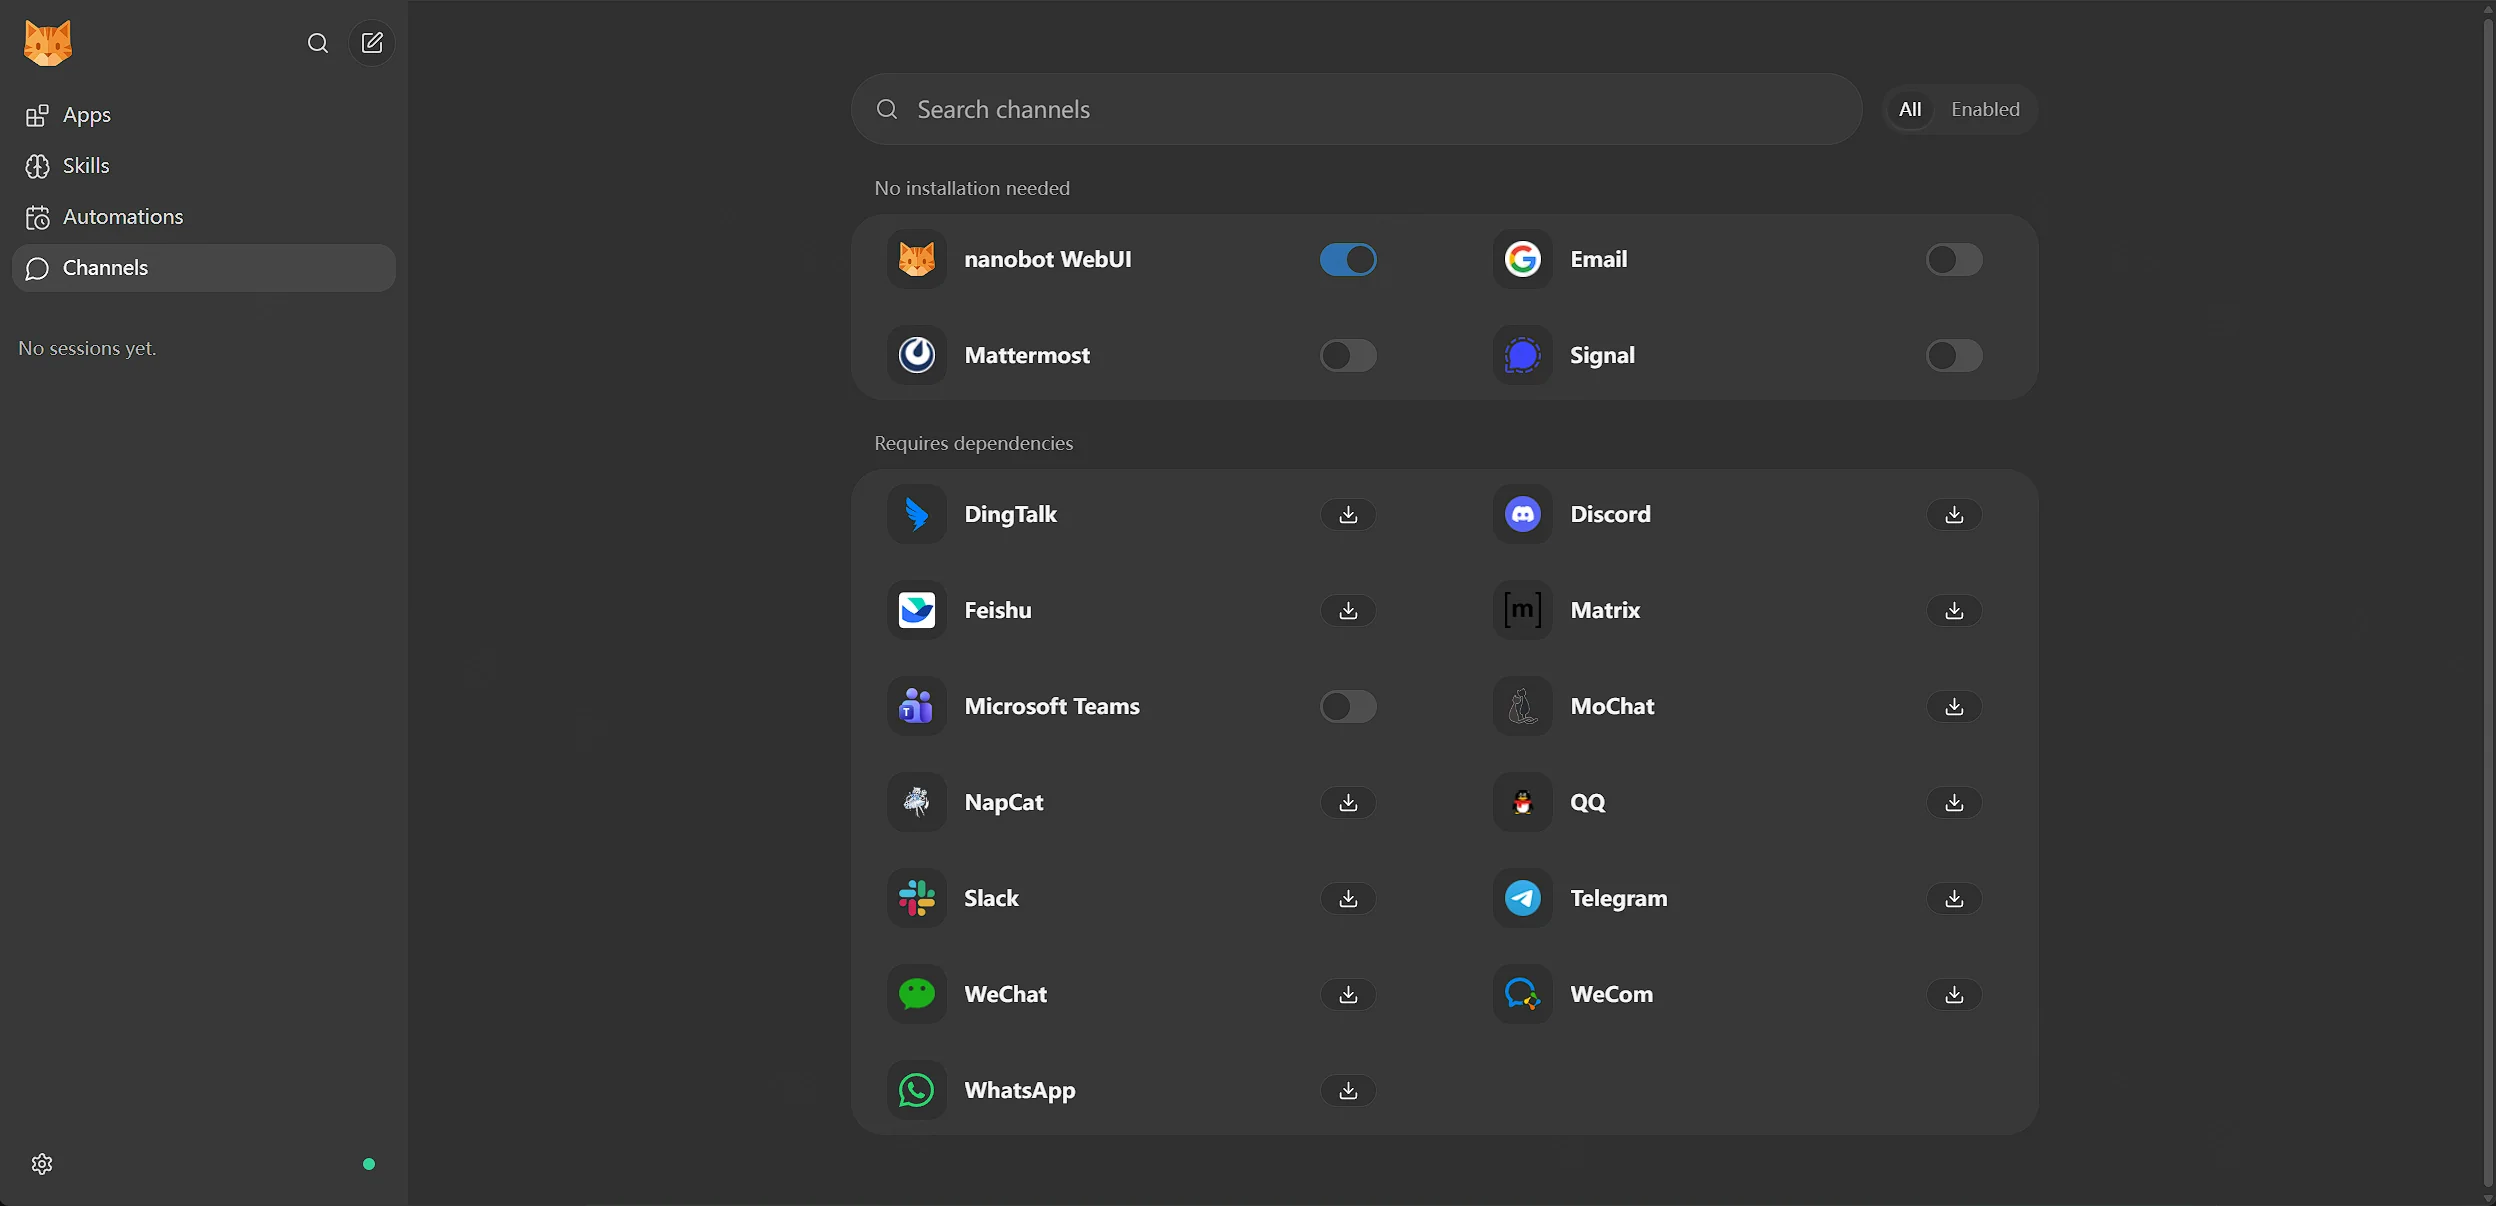The image size is (2496, 1206).
Task: Click the Discord channel name
Action: (x=1610, y=514)
